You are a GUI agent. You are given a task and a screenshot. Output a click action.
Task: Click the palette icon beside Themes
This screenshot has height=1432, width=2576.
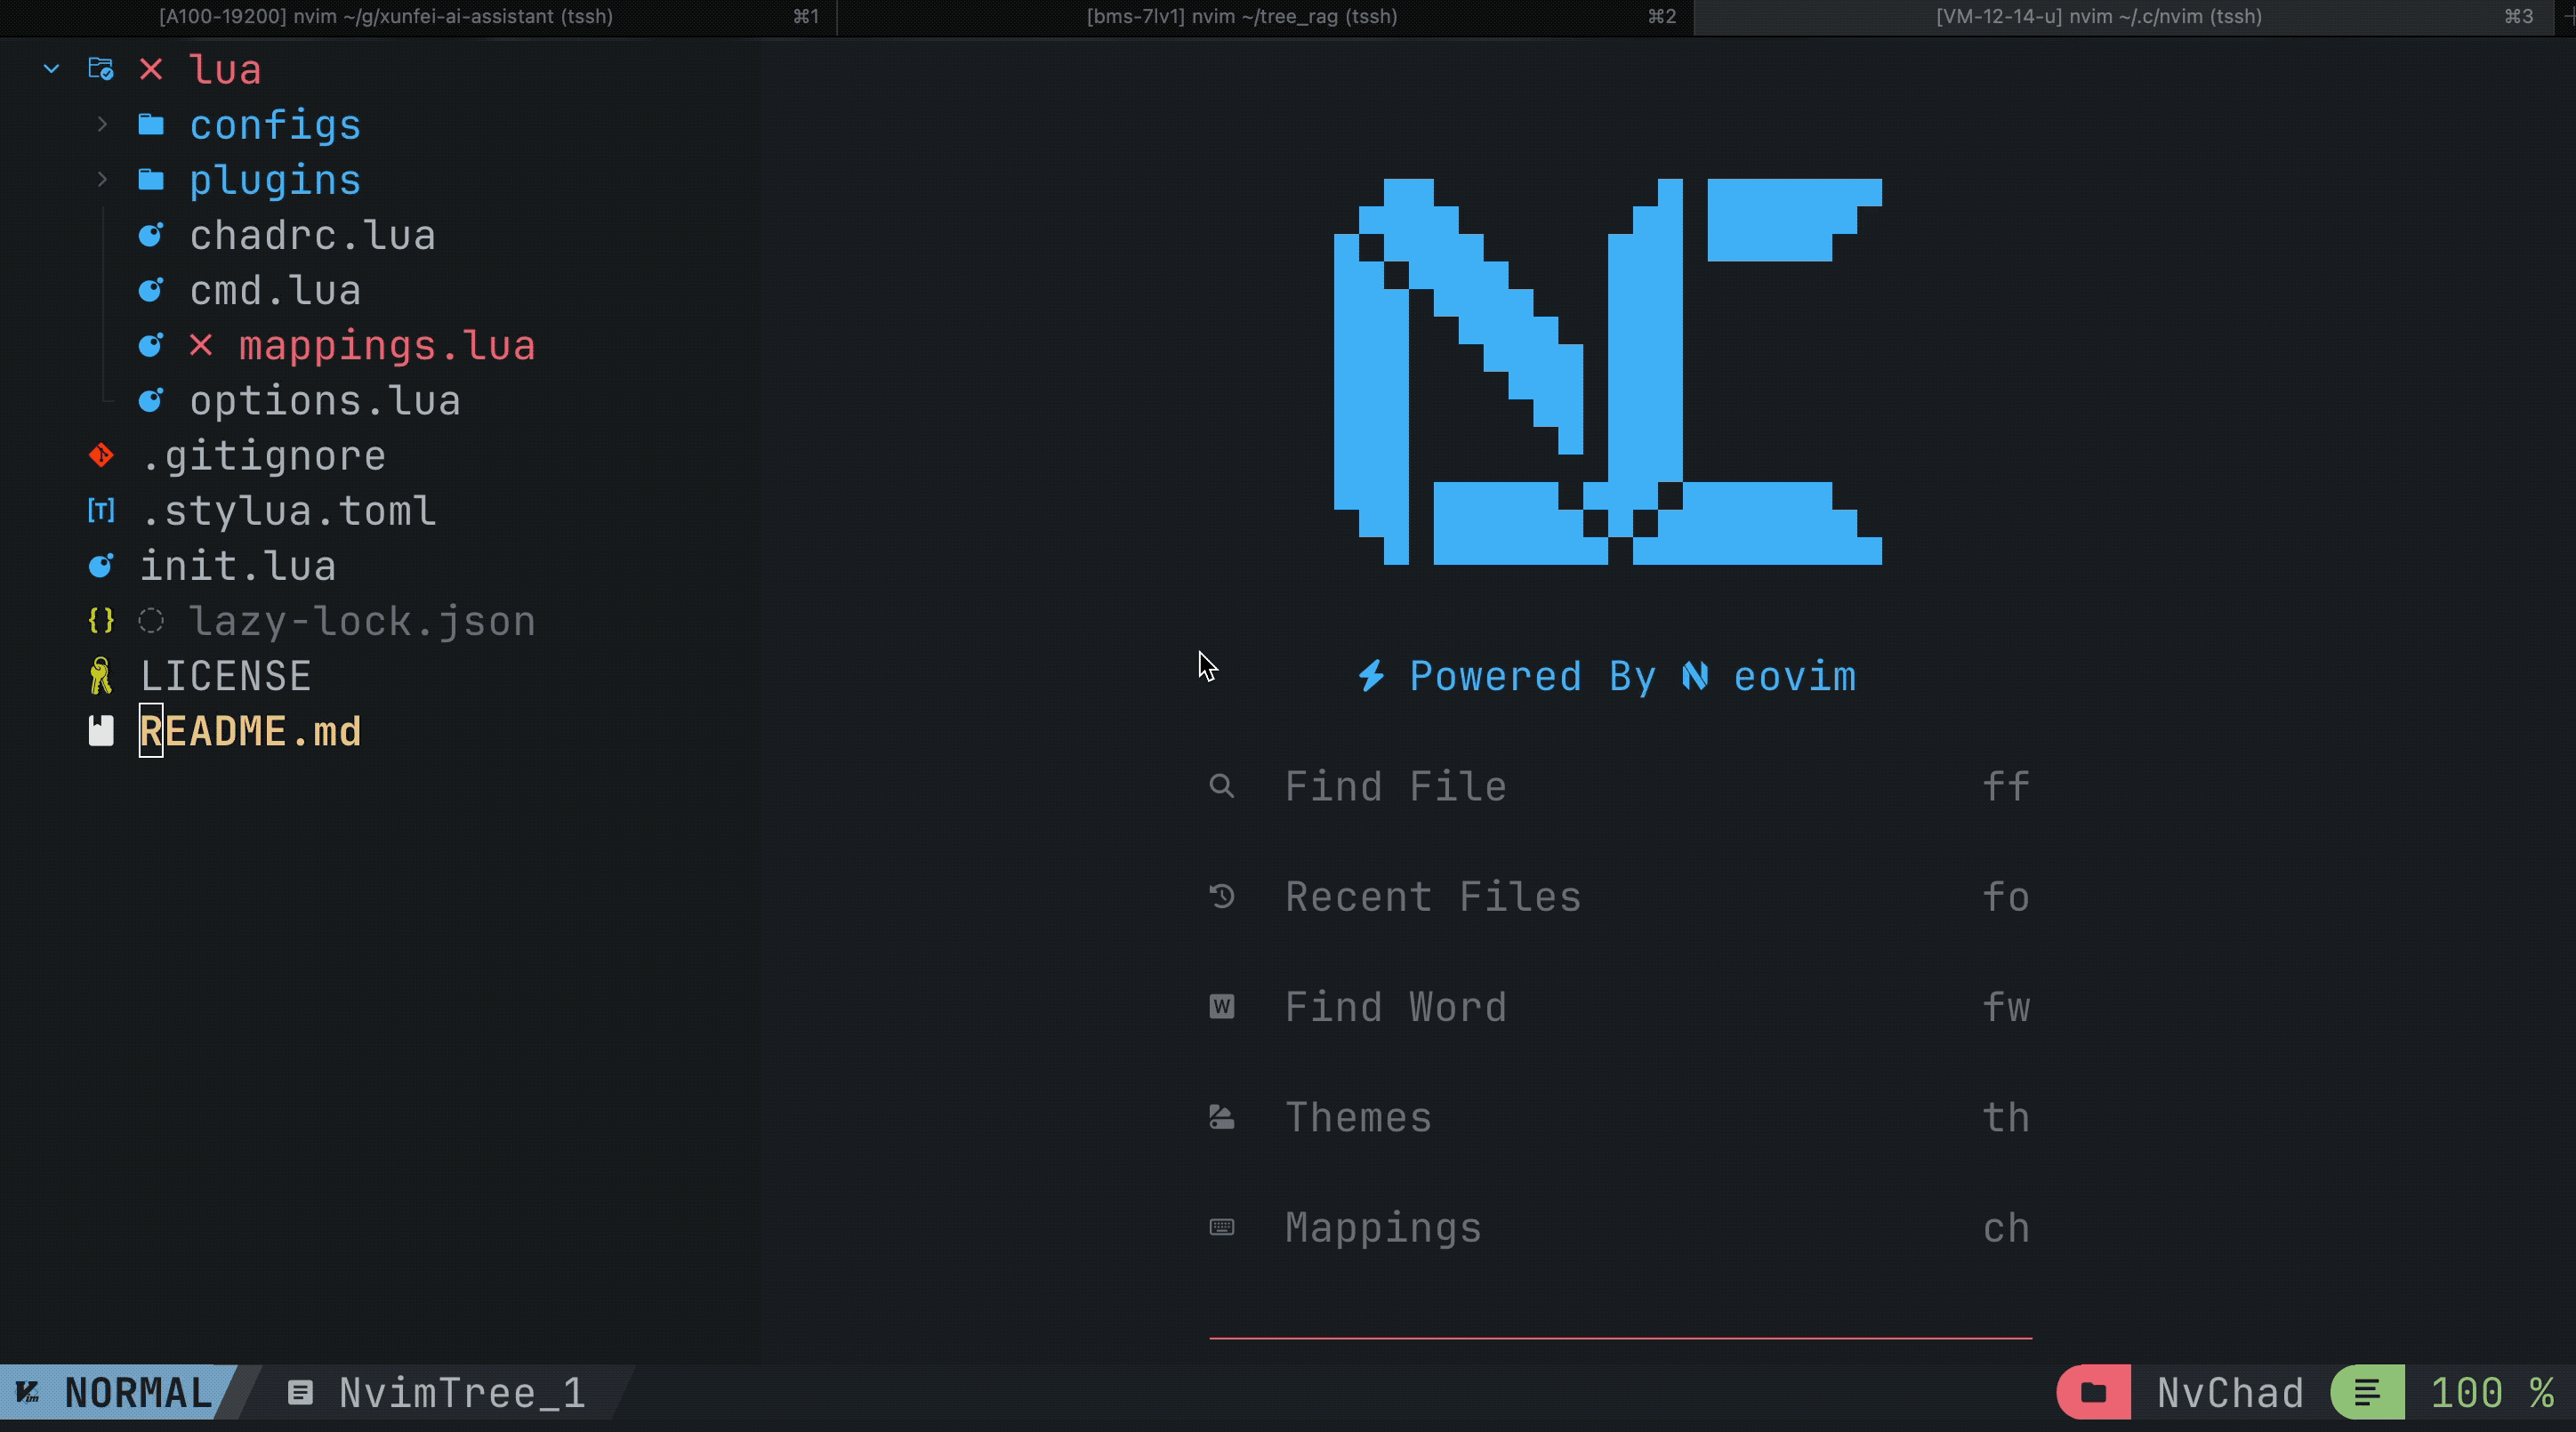[1221, 1117]
